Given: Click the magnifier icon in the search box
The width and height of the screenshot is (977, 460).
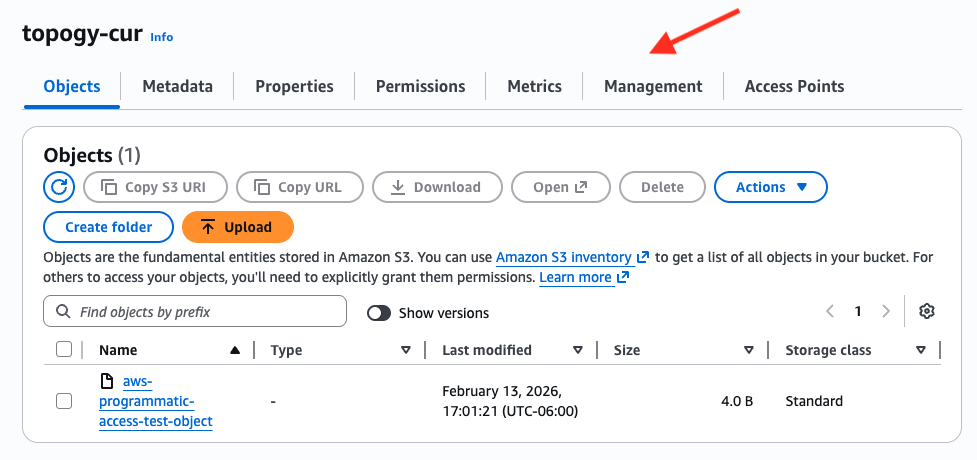Looking at the screenshot, I should tap(63, 311).
